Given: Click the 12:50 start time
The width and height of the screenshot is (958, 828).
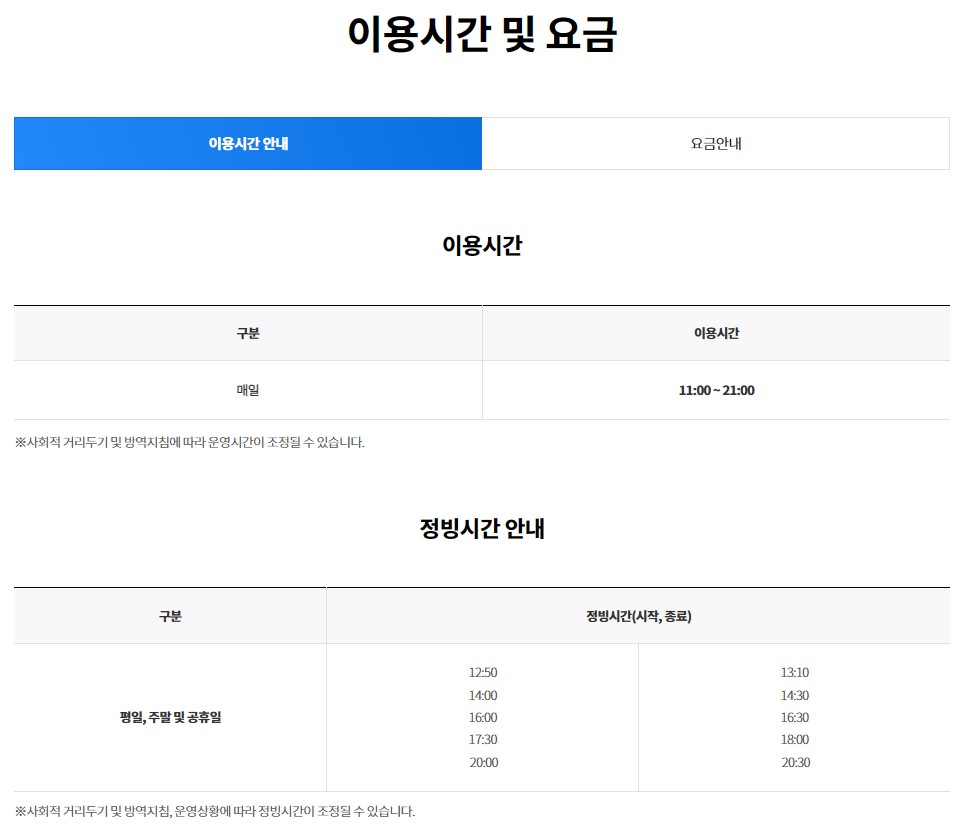Looking at the screenshot, I should tap(483, 672).
